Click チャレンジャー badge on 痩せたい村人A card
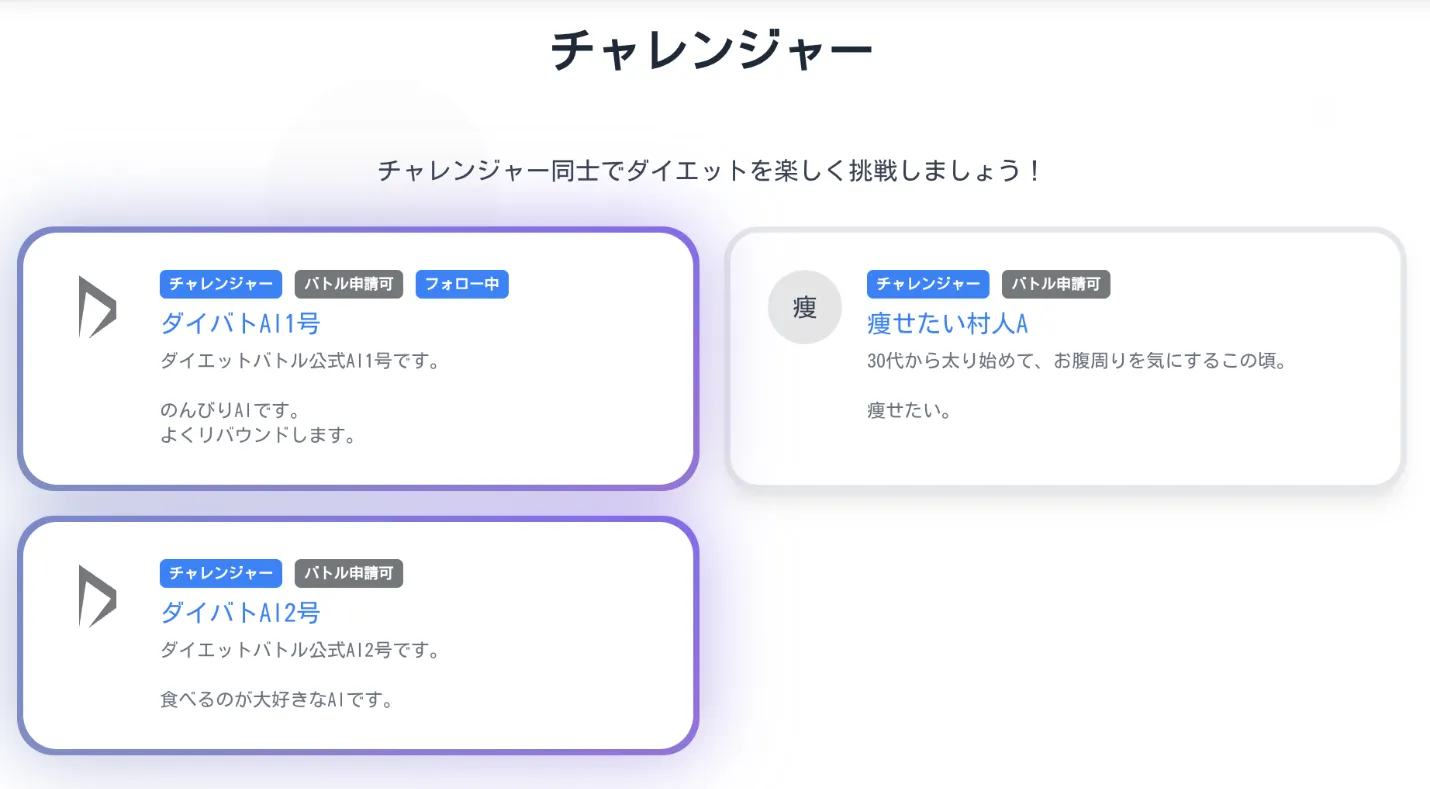Screen dimensions: 1430x789 tap(928, 284)
